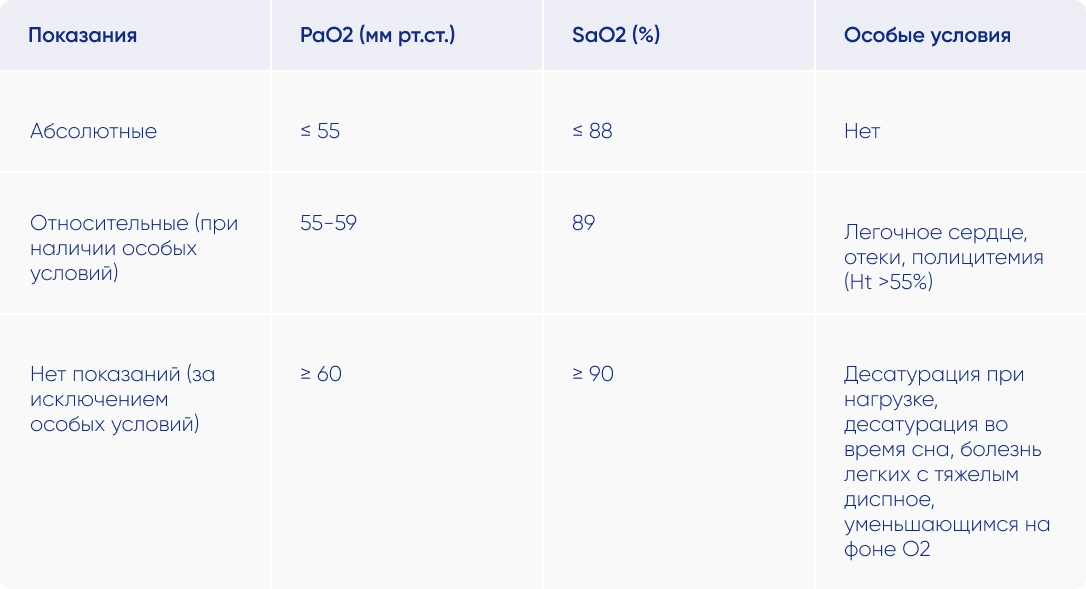Click the "89" SaO2 value
Screen dimensions: 1086x589
(583, 223)
